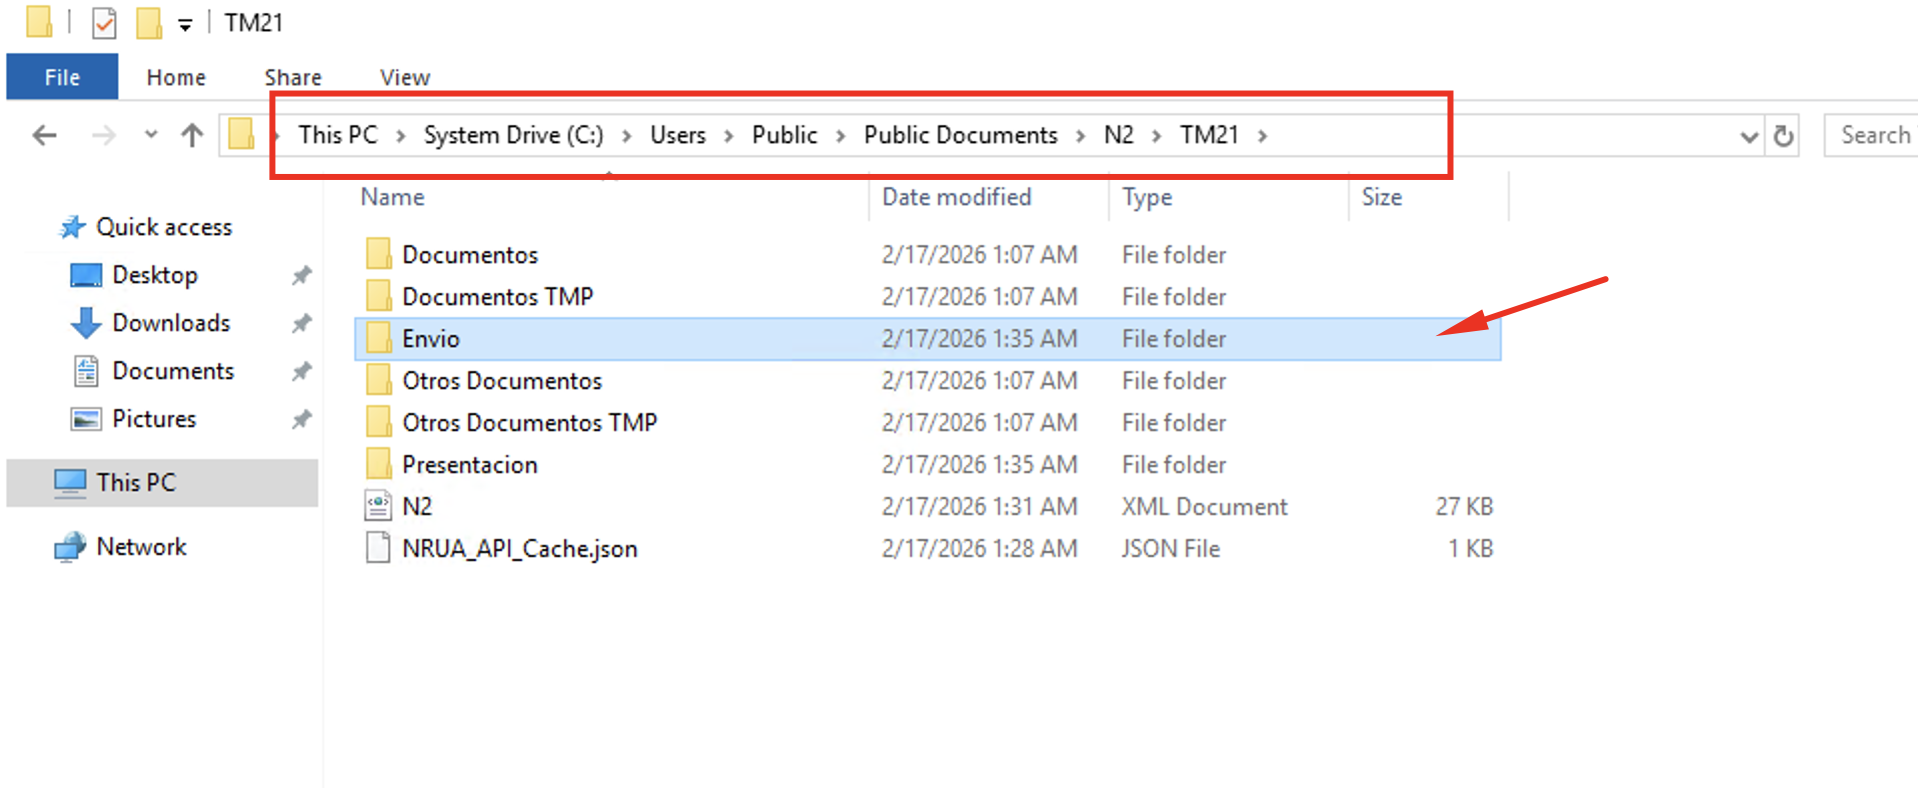Image resolution: width=1918 pixels, height=788 pixels.
Task: Click the Properties icon in title bar
Action: point(104,23)
